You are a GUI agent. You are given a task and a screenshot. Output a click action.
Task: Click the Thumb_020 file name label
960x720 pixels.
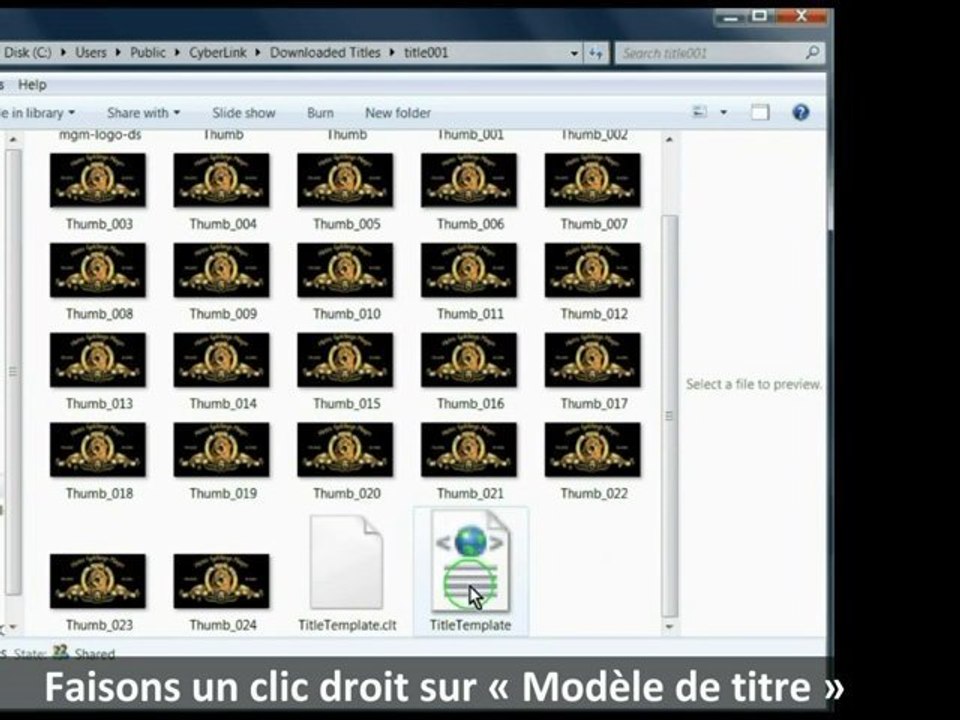click(x=347, y=493)
